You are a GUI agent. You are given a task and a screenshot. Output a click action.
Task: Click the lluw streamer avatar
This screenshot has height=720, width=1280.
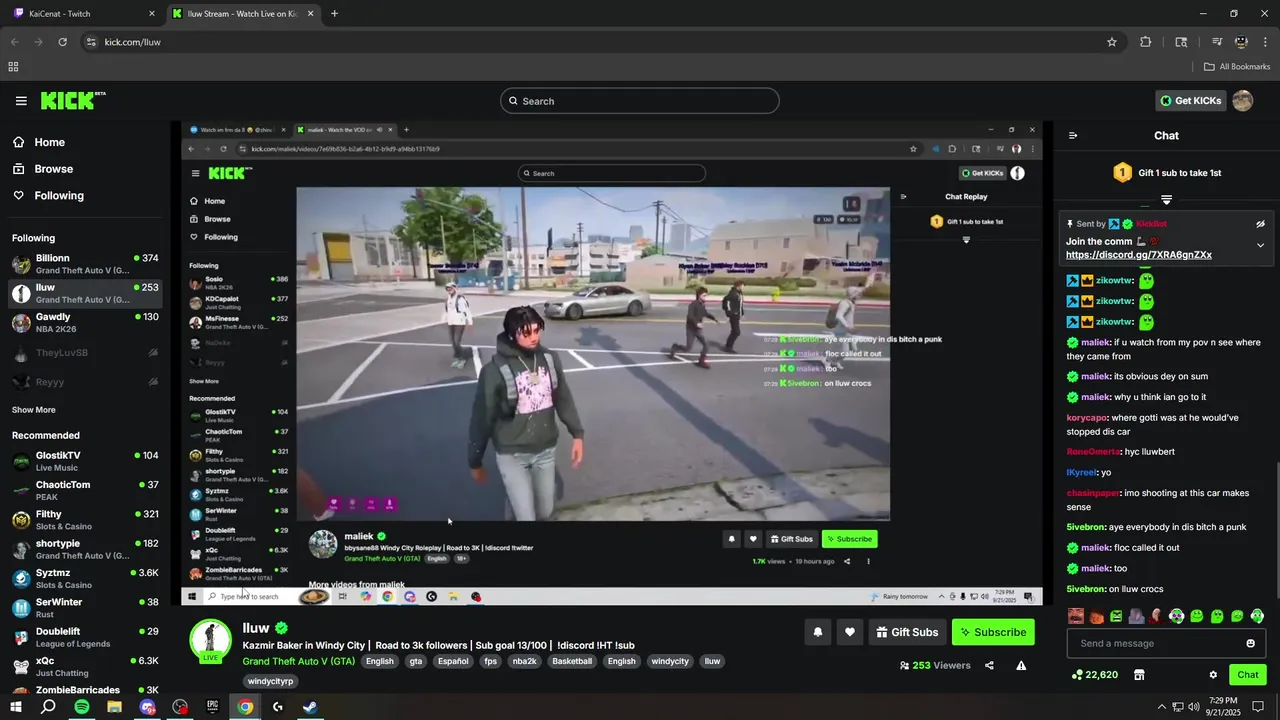pyautogui.click(x=211, y=640)
